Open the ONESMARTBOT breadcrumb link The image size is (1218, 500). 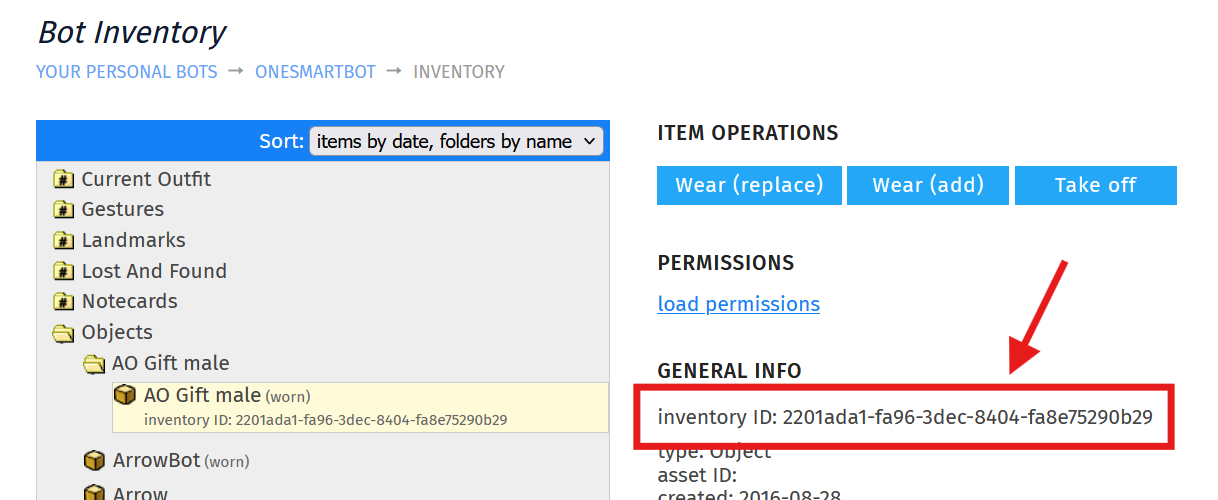[315, 72]
